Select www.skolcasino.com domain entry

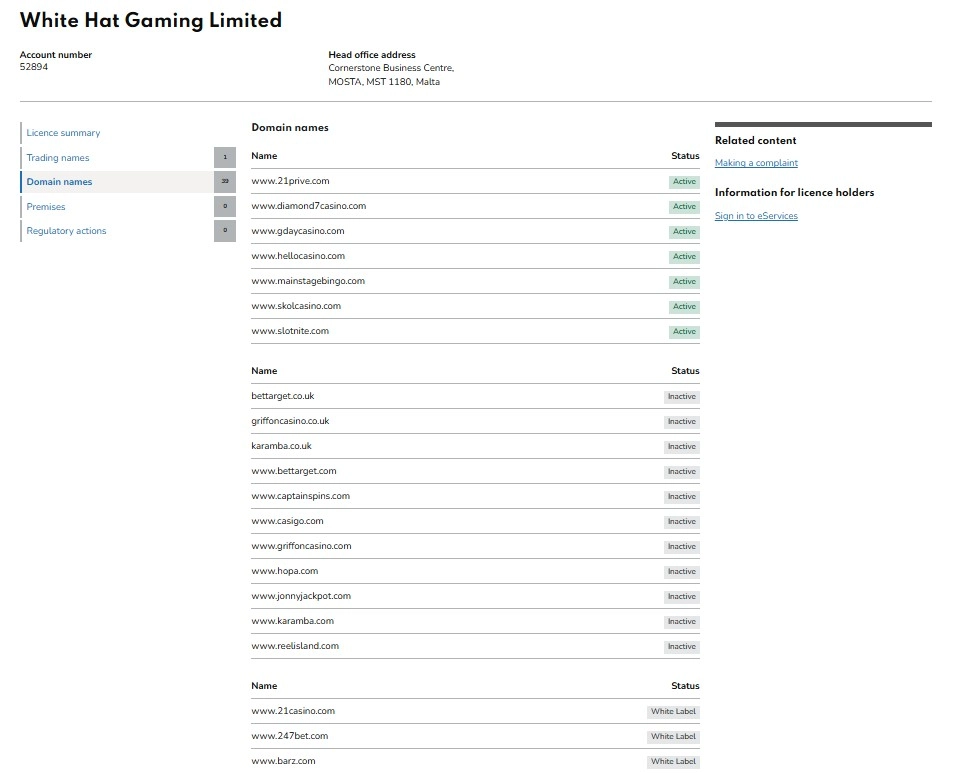[296, 306]
